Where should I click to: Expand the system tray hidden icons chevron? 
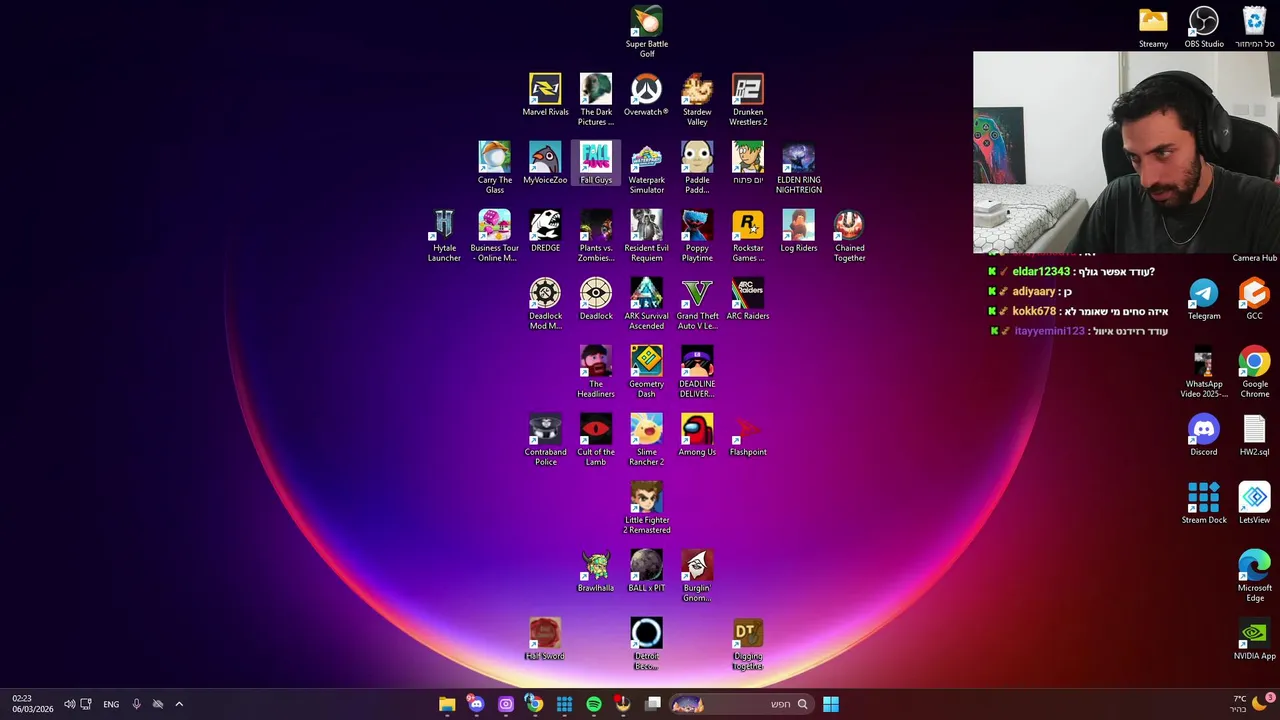179,704
